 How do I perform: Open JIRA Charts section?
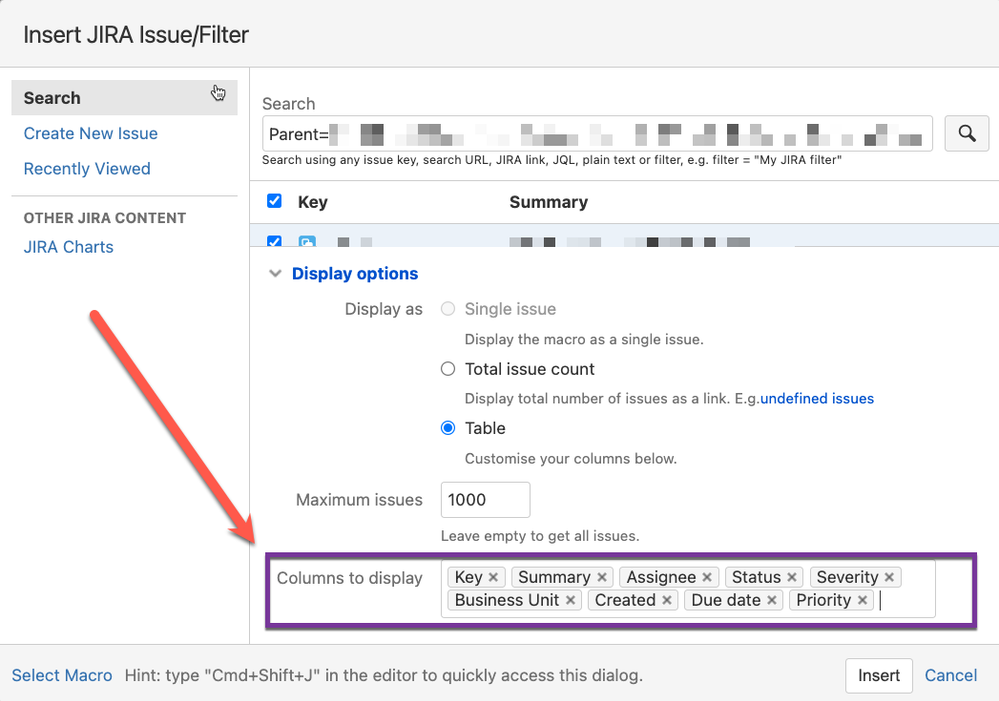click(x=68, y=247)
